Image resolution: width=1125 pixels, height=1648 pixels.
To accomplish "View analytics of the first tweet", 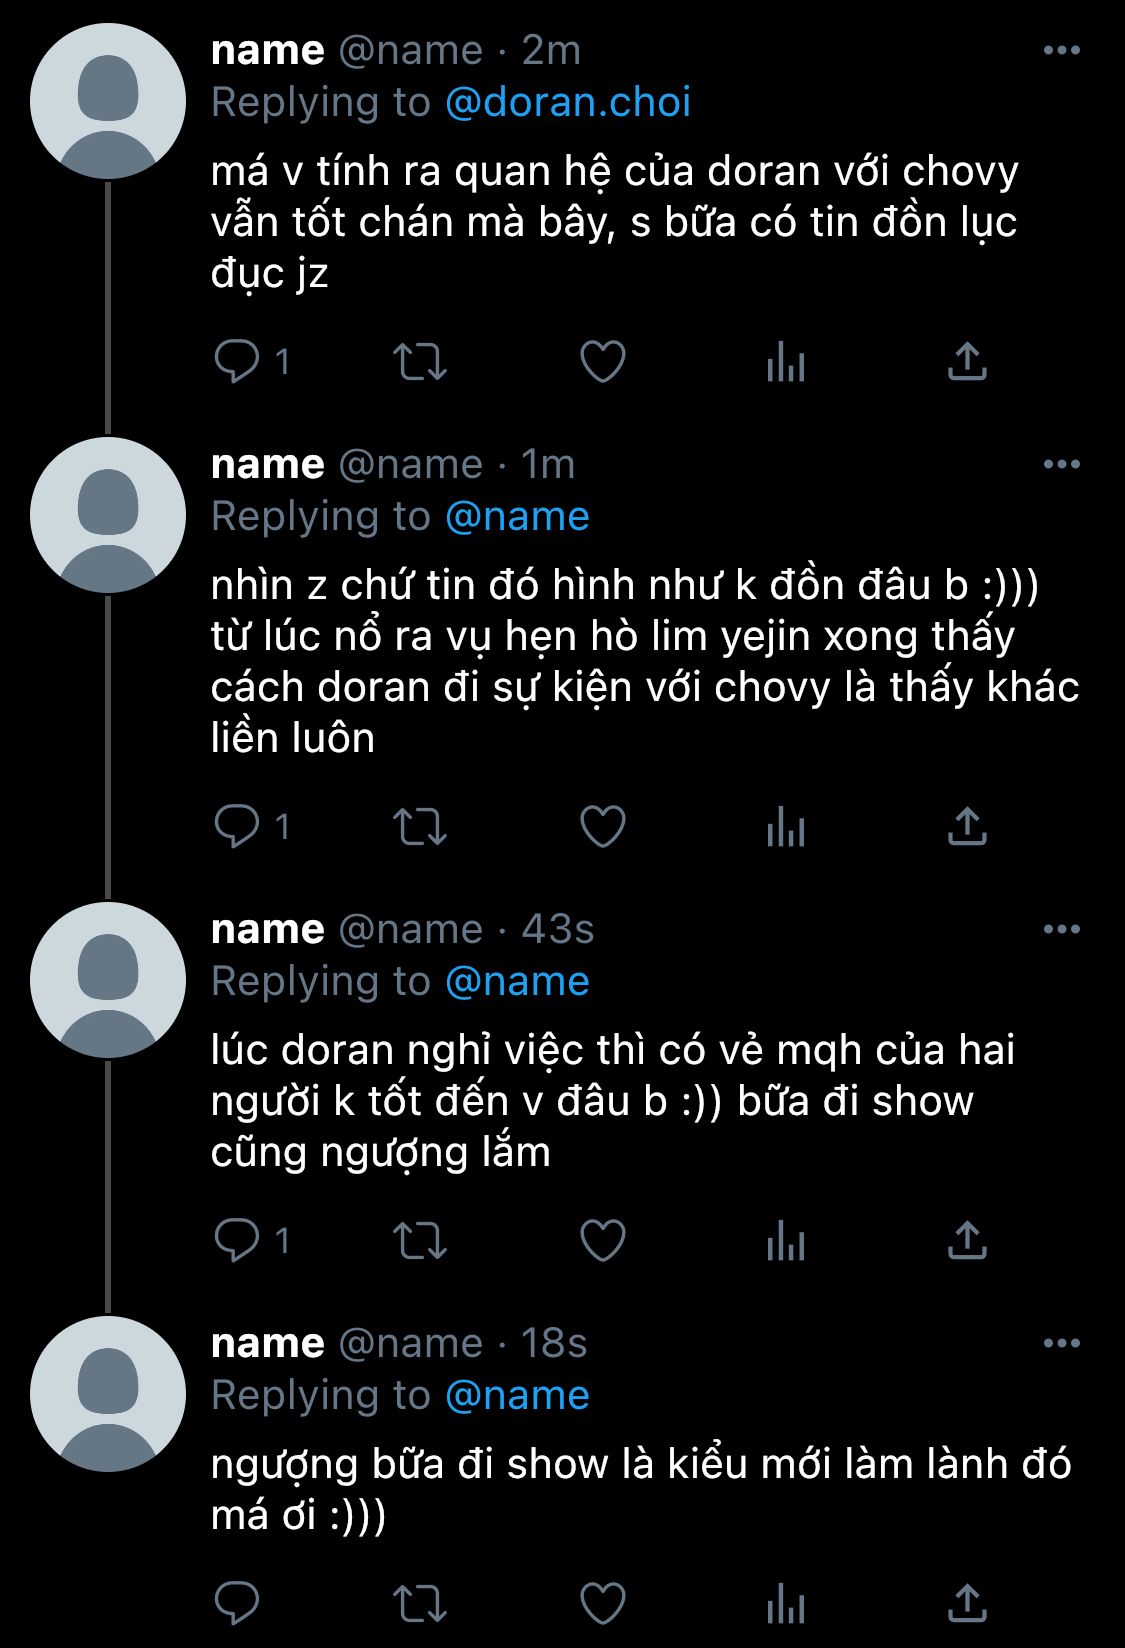I will point(786,362).
